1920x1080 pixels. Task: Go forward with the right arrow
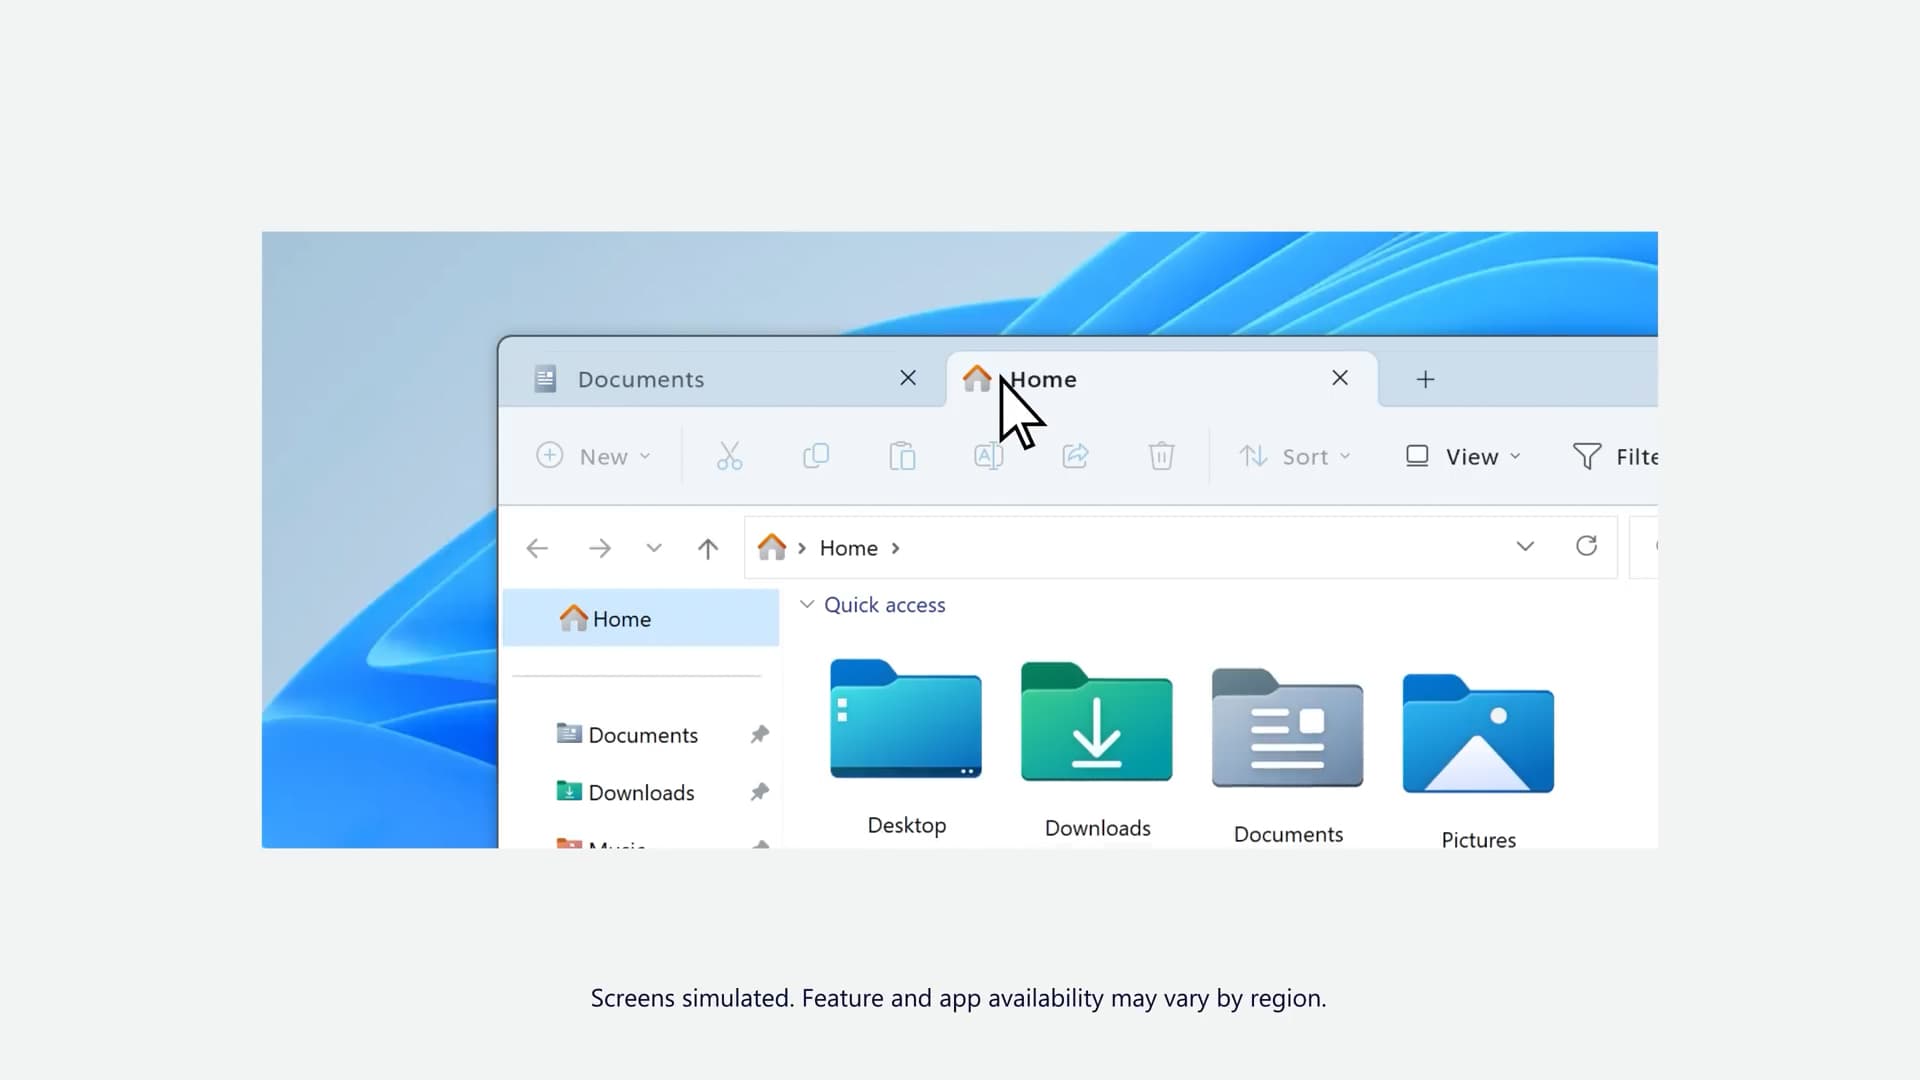[x=600, y=548]
